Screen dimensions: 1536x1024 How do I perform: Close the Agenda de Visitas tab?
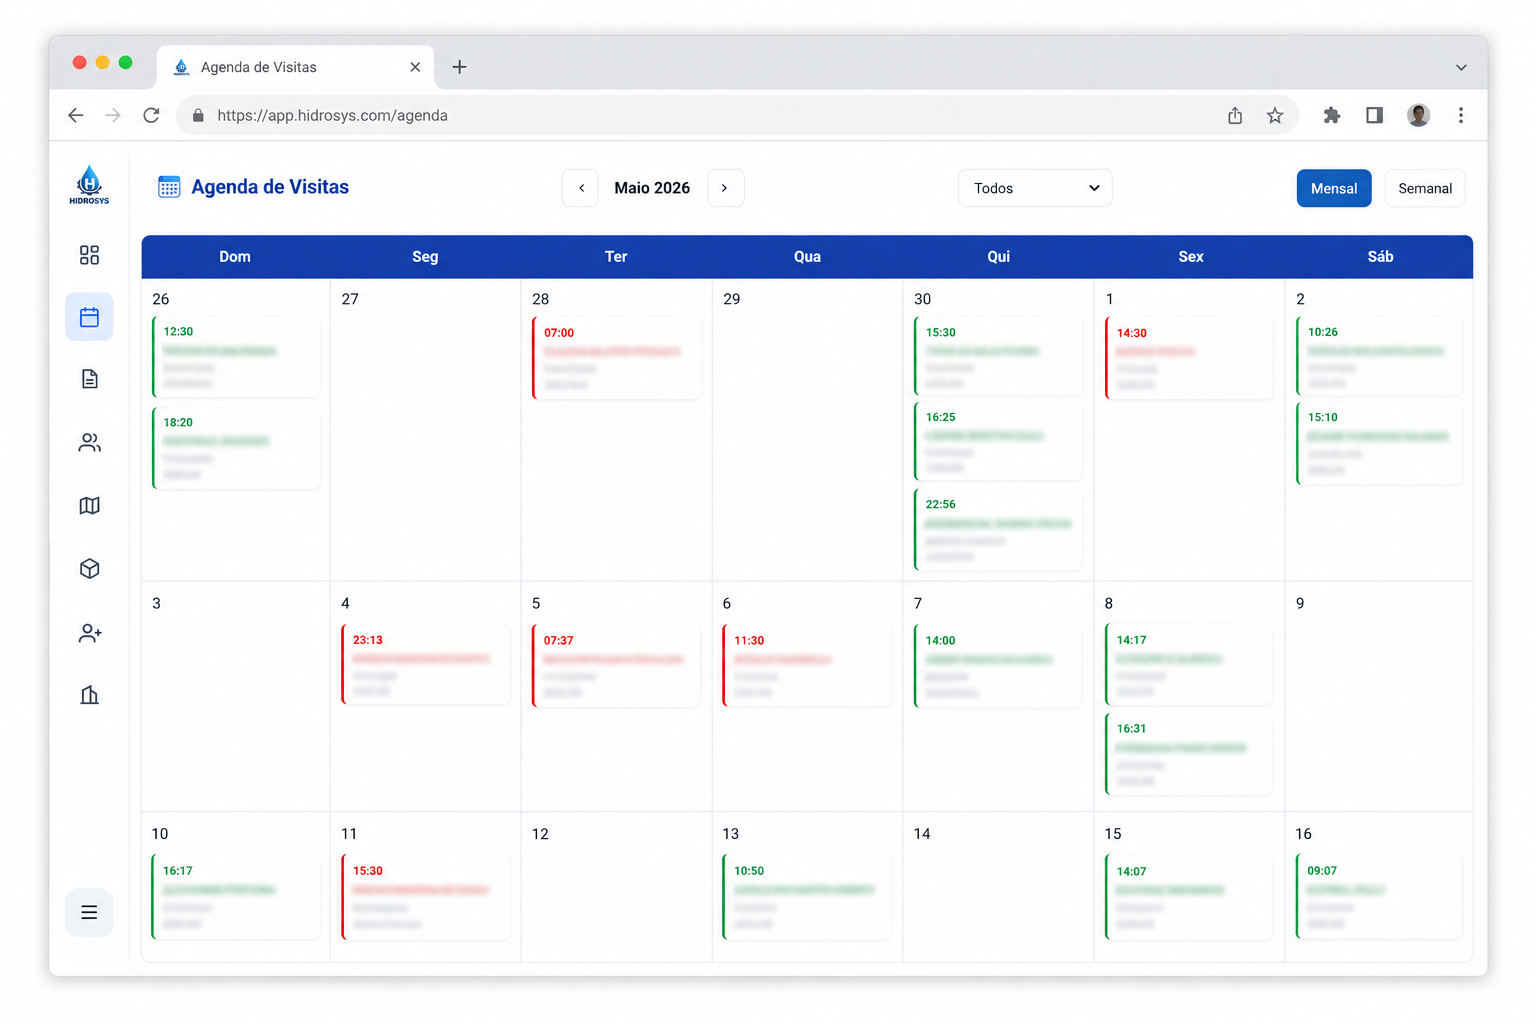point(415,67)
